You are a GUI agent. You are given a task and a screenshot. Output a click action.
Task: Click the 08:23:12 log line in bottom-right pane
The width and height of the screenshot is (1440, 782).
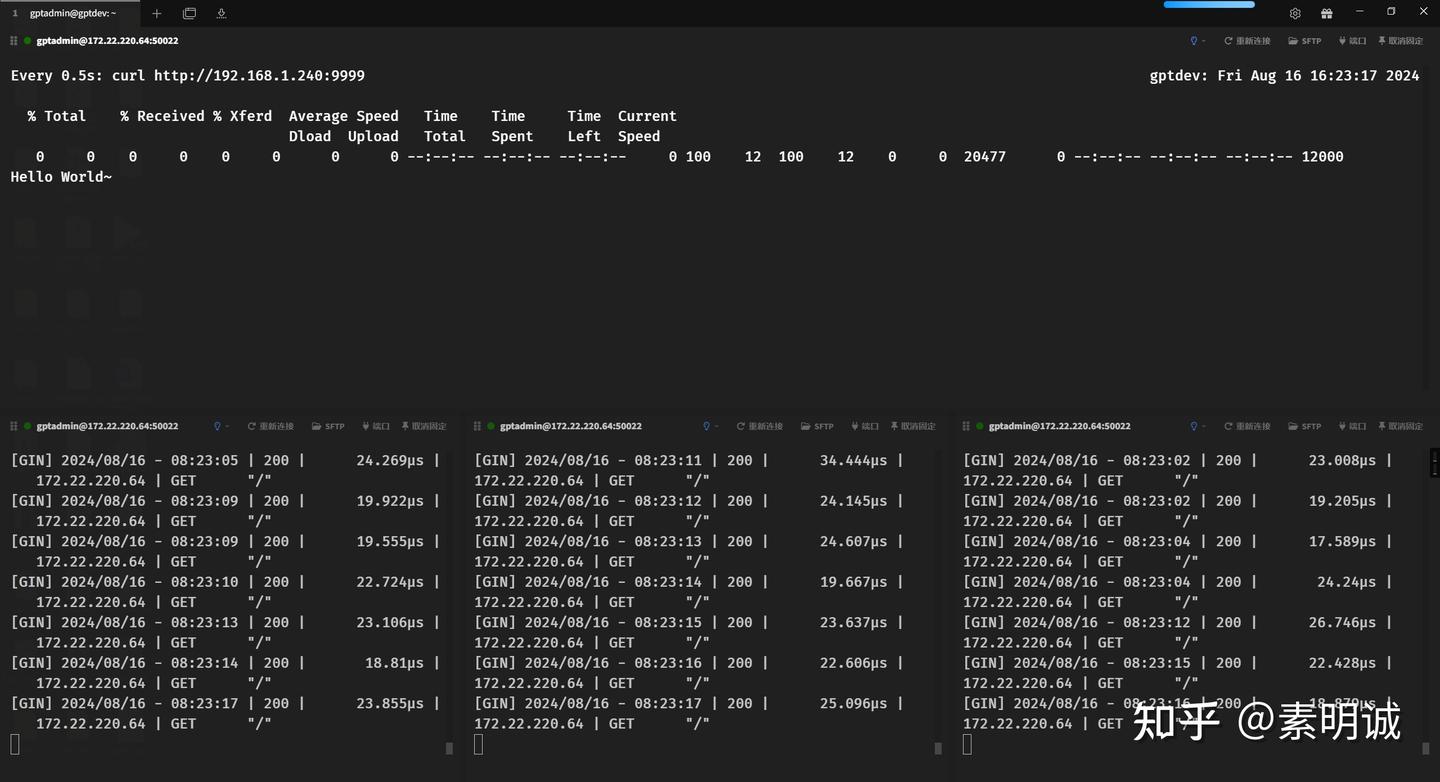[1177, 633]
